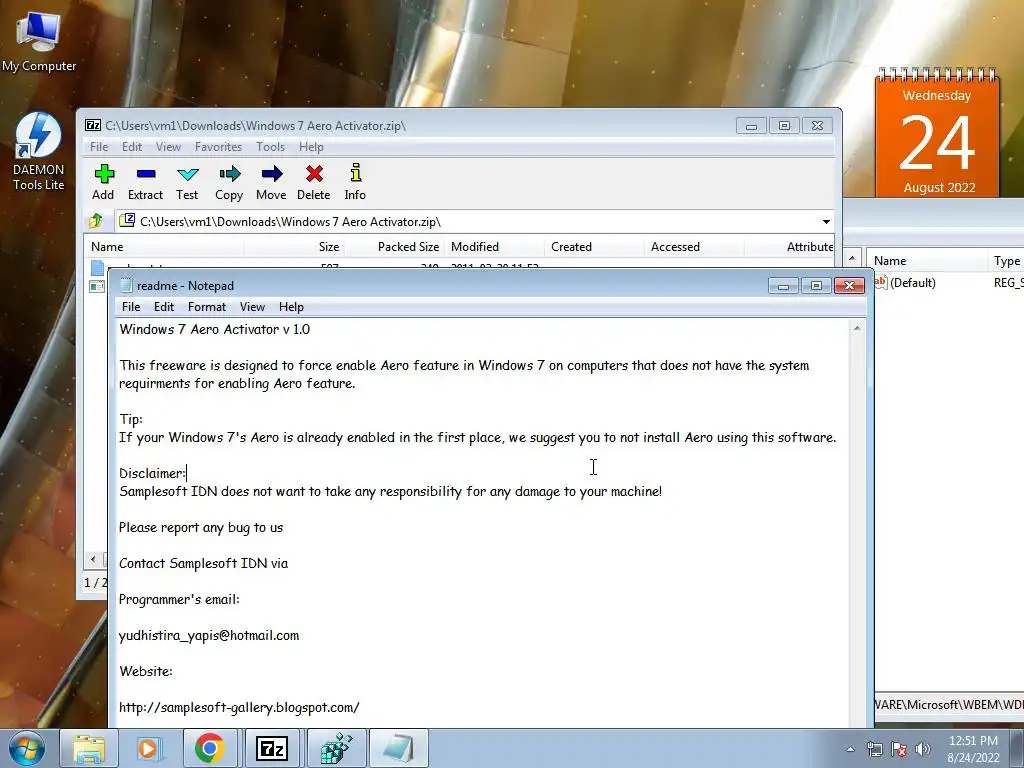Click the Add button in 7-Zip toolbar
This screenshot has width=1024, height=768.
point(103,182)
